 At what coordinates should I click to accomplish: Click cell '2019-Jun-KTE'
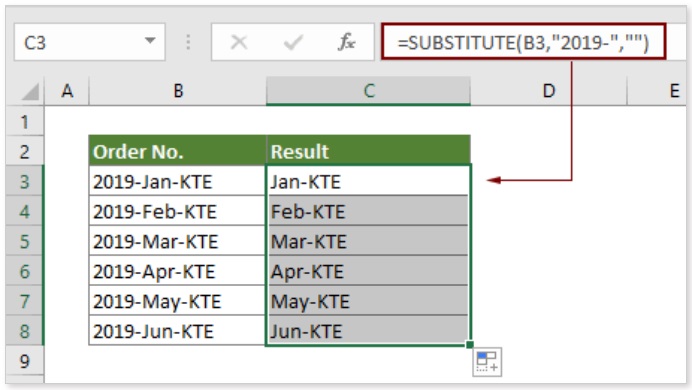[177, 331]
